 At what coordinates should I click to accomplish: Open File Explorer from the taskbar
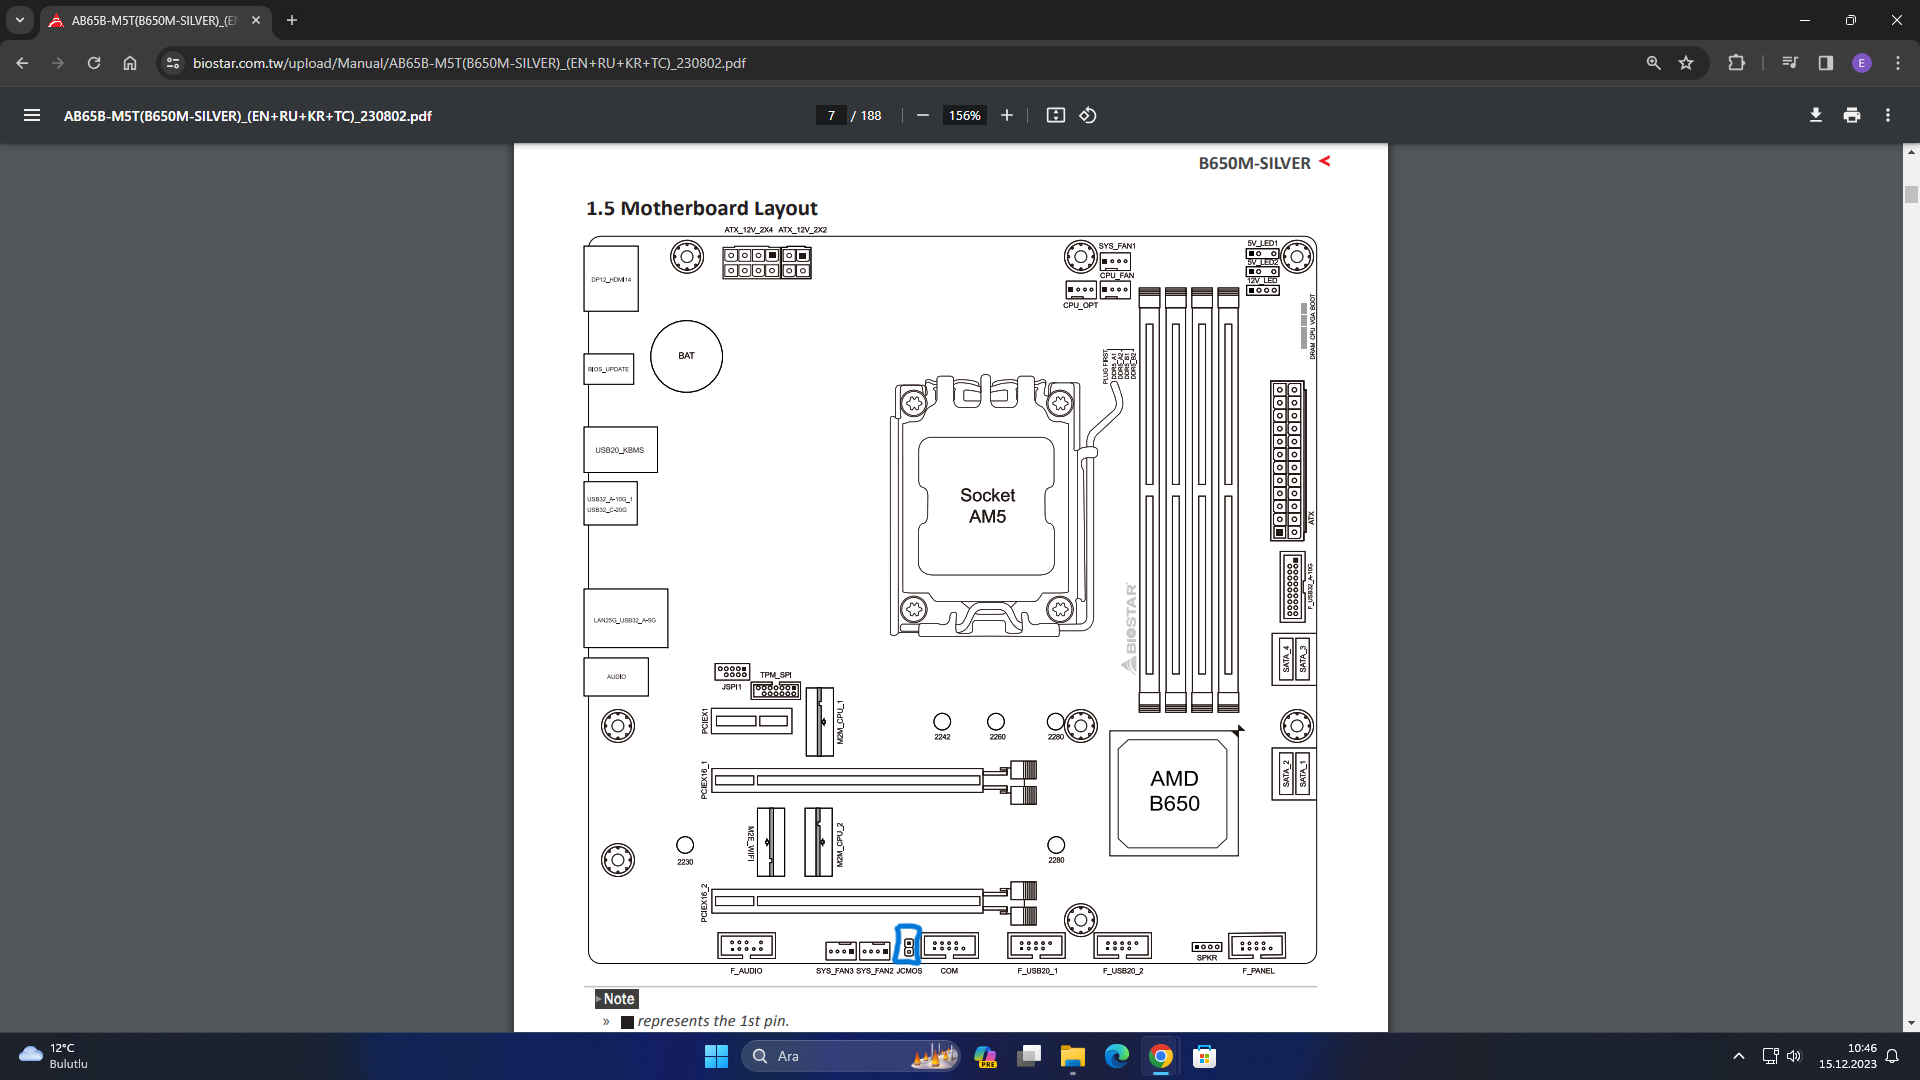(x=1073, y=1056)
